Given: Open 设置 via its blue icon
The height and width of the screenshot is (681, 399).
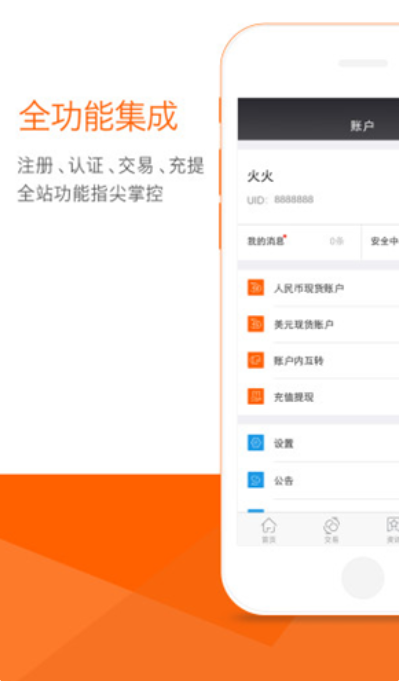Looking at the screenshot, I should click(256, 443).
